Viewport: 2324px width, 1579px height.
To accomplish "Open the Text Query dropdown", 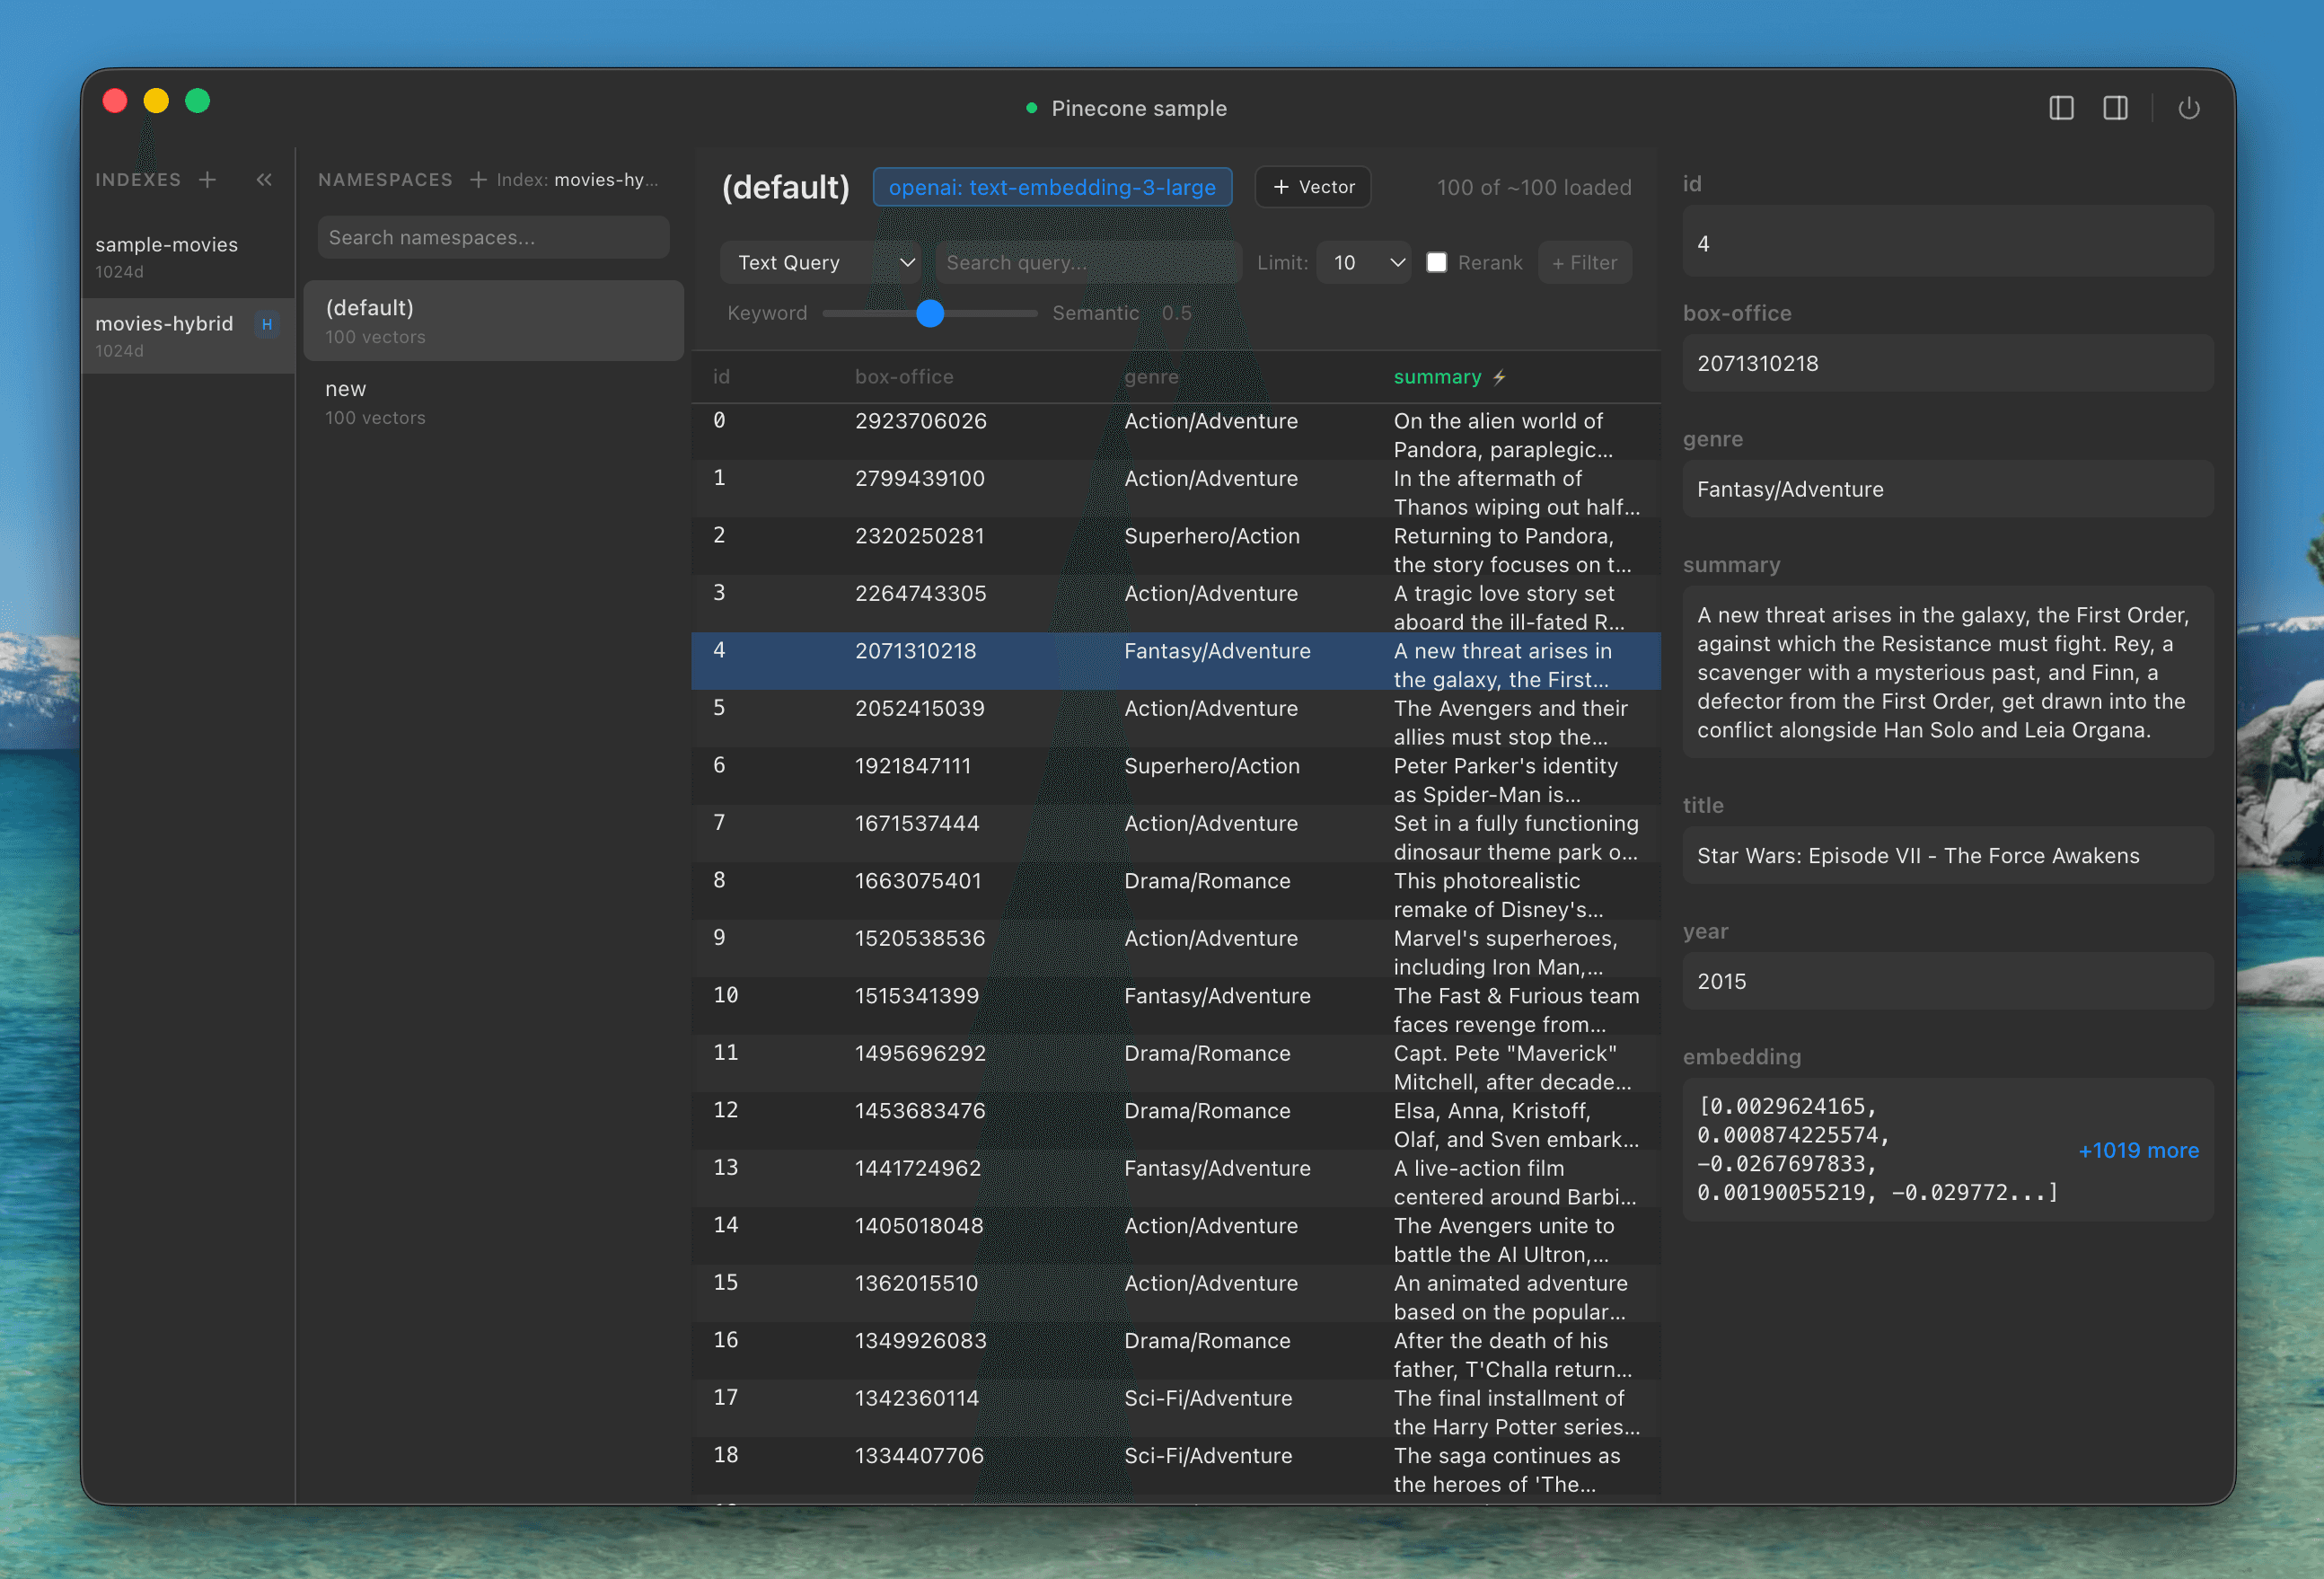I will tap(822, 263).
